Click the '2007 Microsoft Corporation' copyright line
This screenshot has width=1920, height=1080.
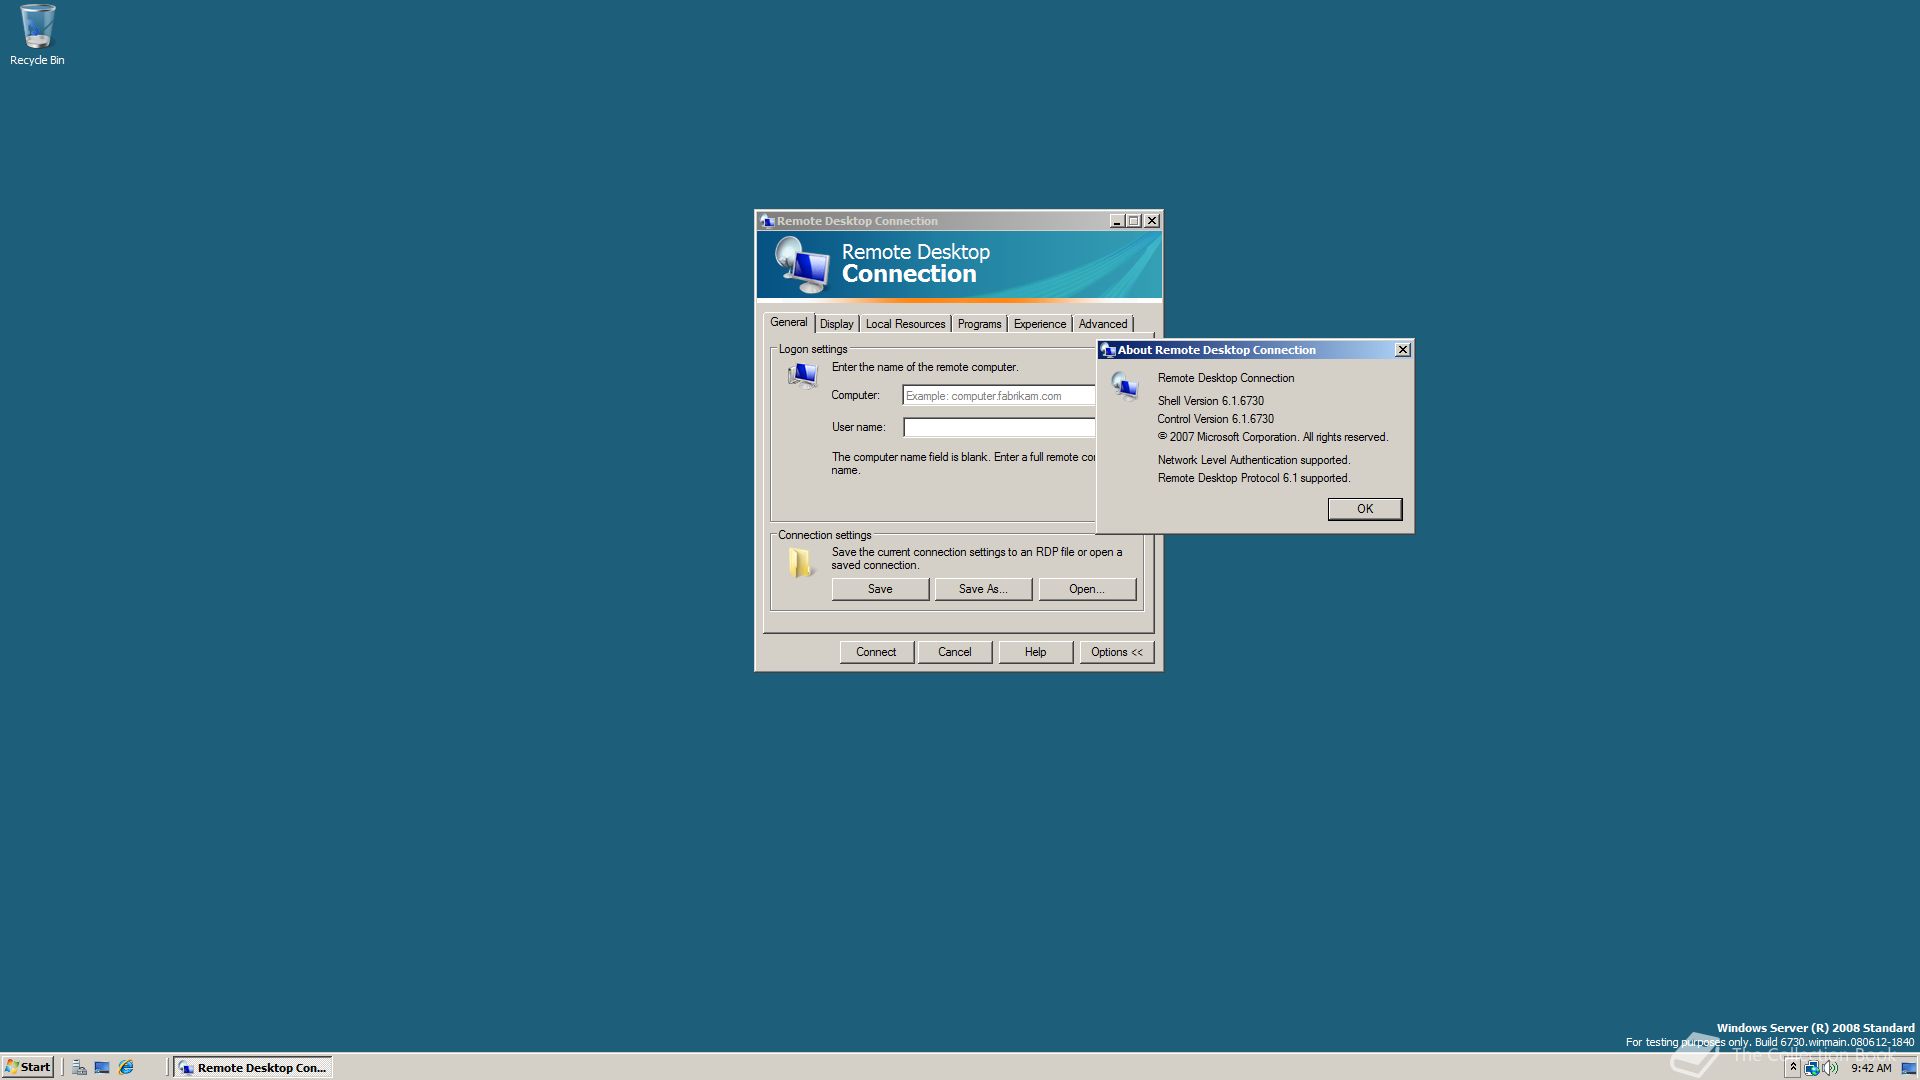coord(1273,437)
